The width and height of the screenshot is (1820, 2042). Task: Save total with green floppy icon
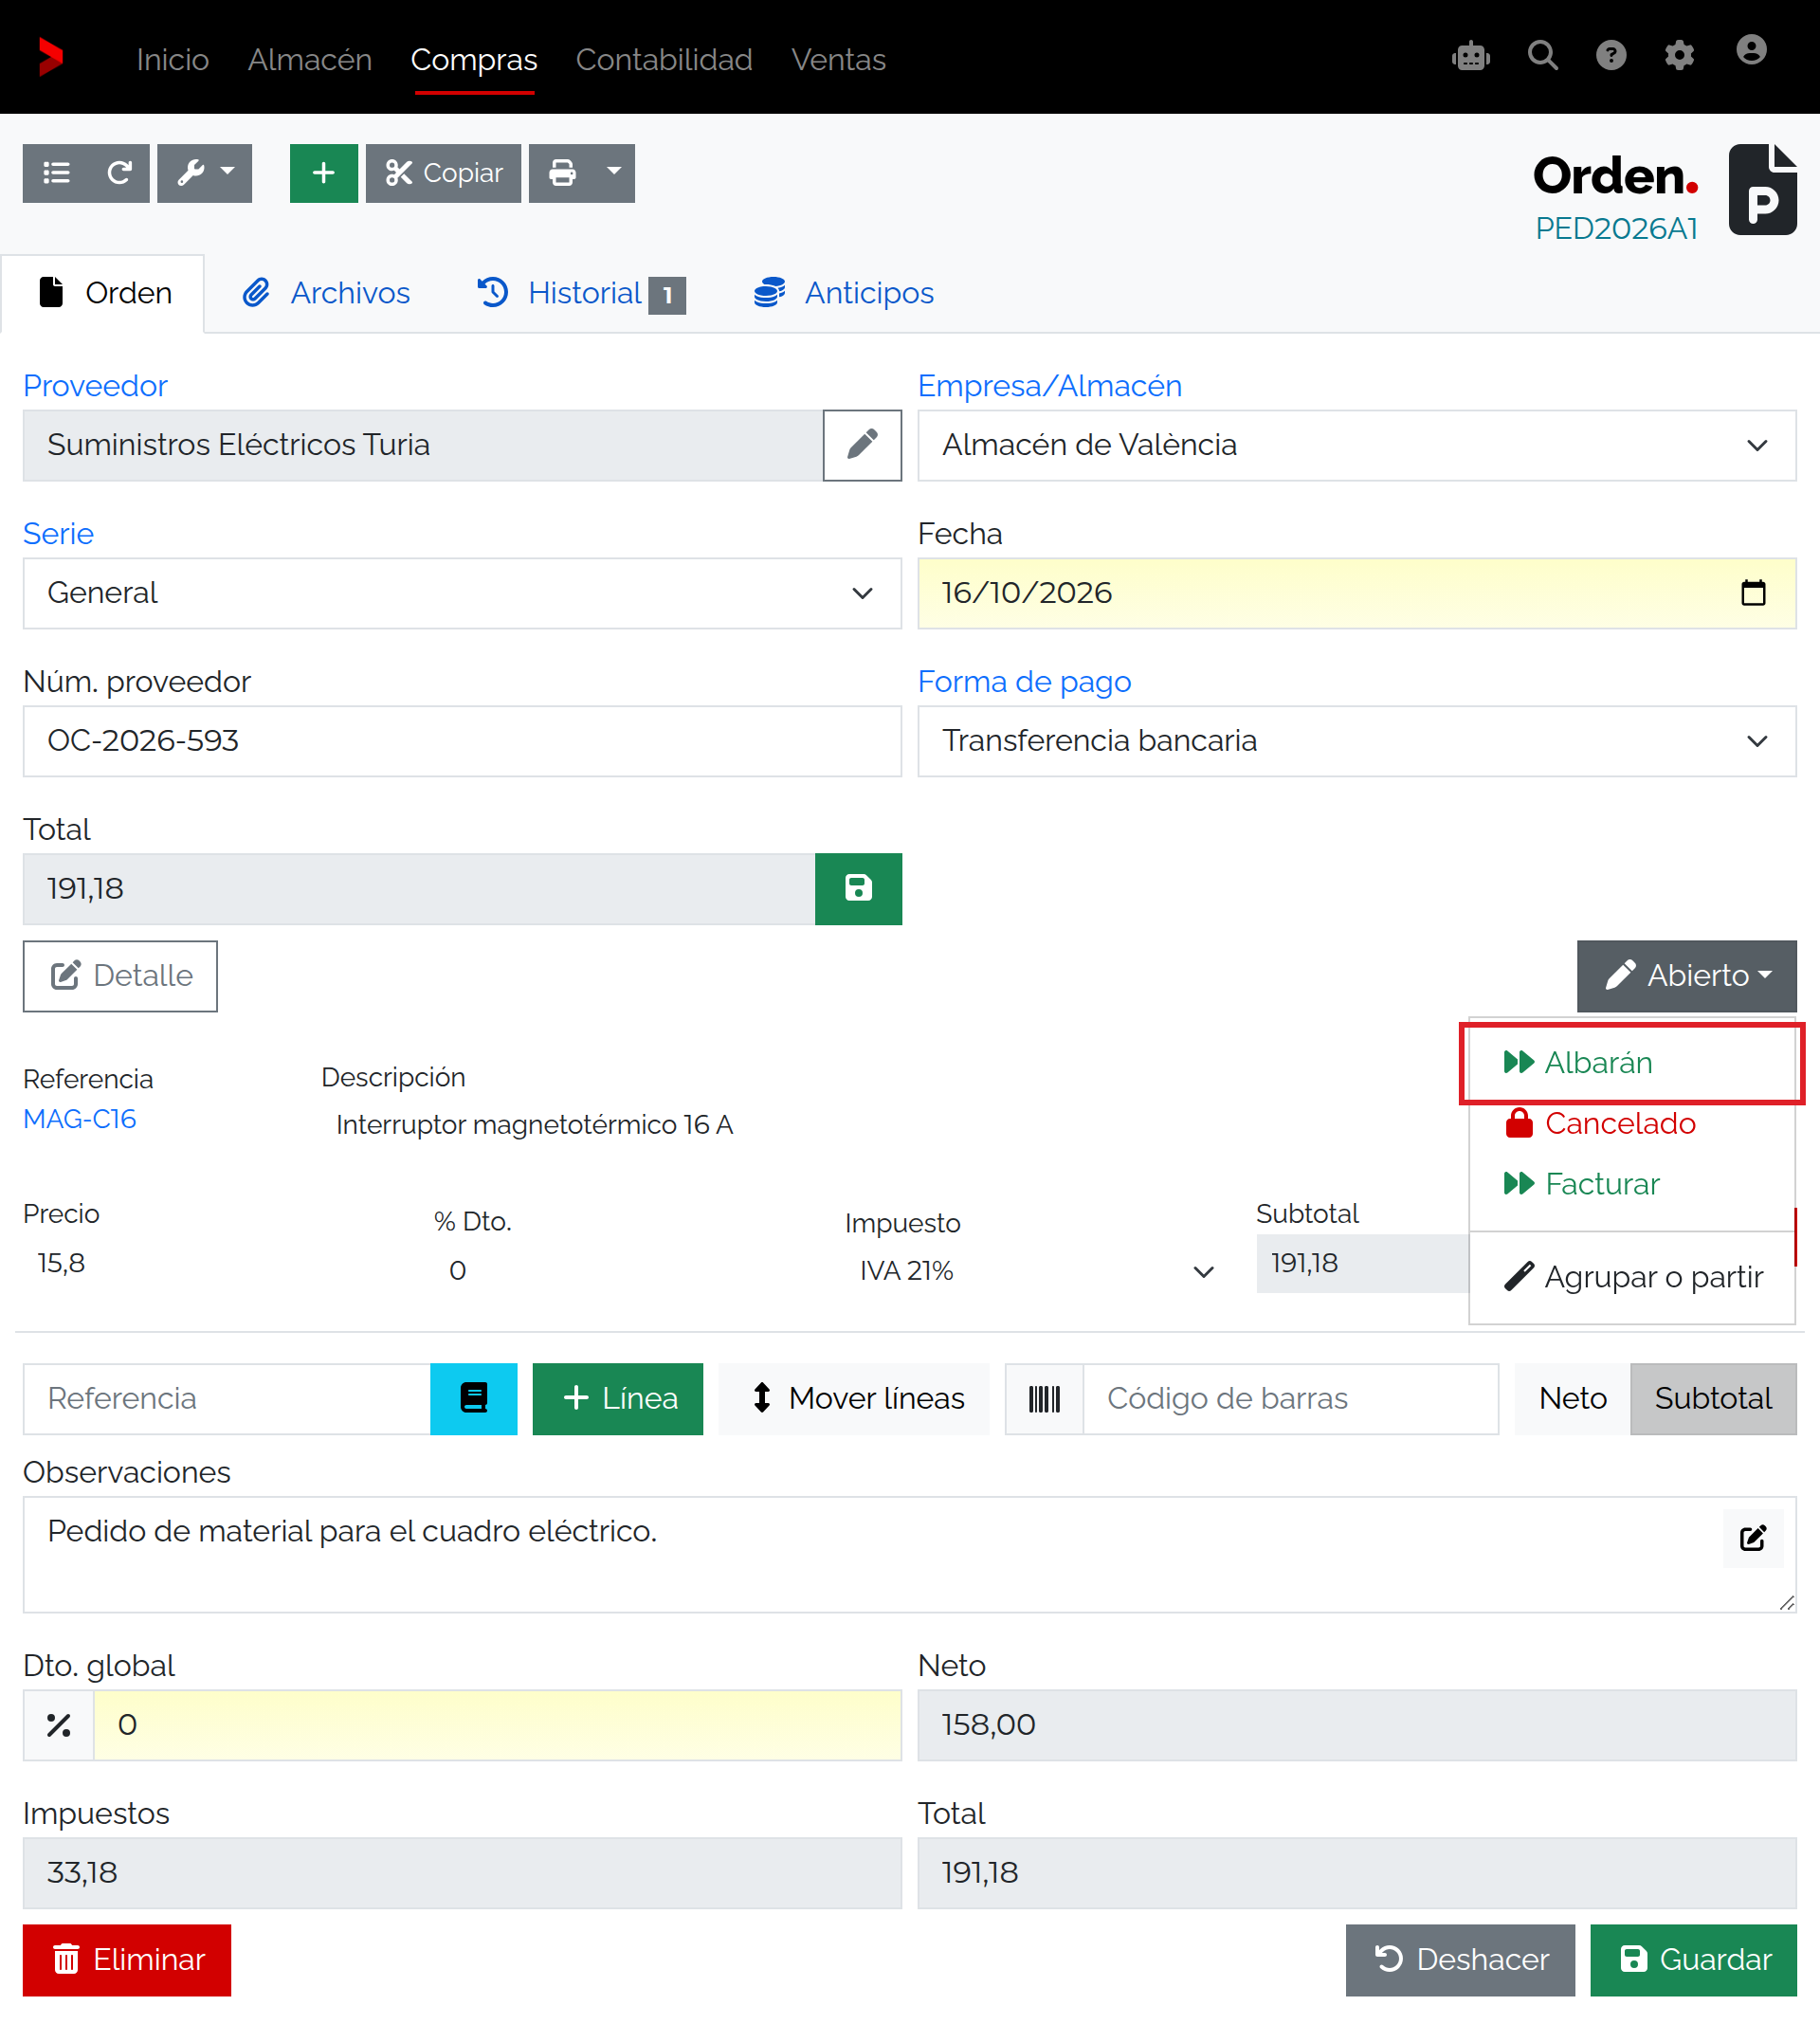(x=858, y=889)
